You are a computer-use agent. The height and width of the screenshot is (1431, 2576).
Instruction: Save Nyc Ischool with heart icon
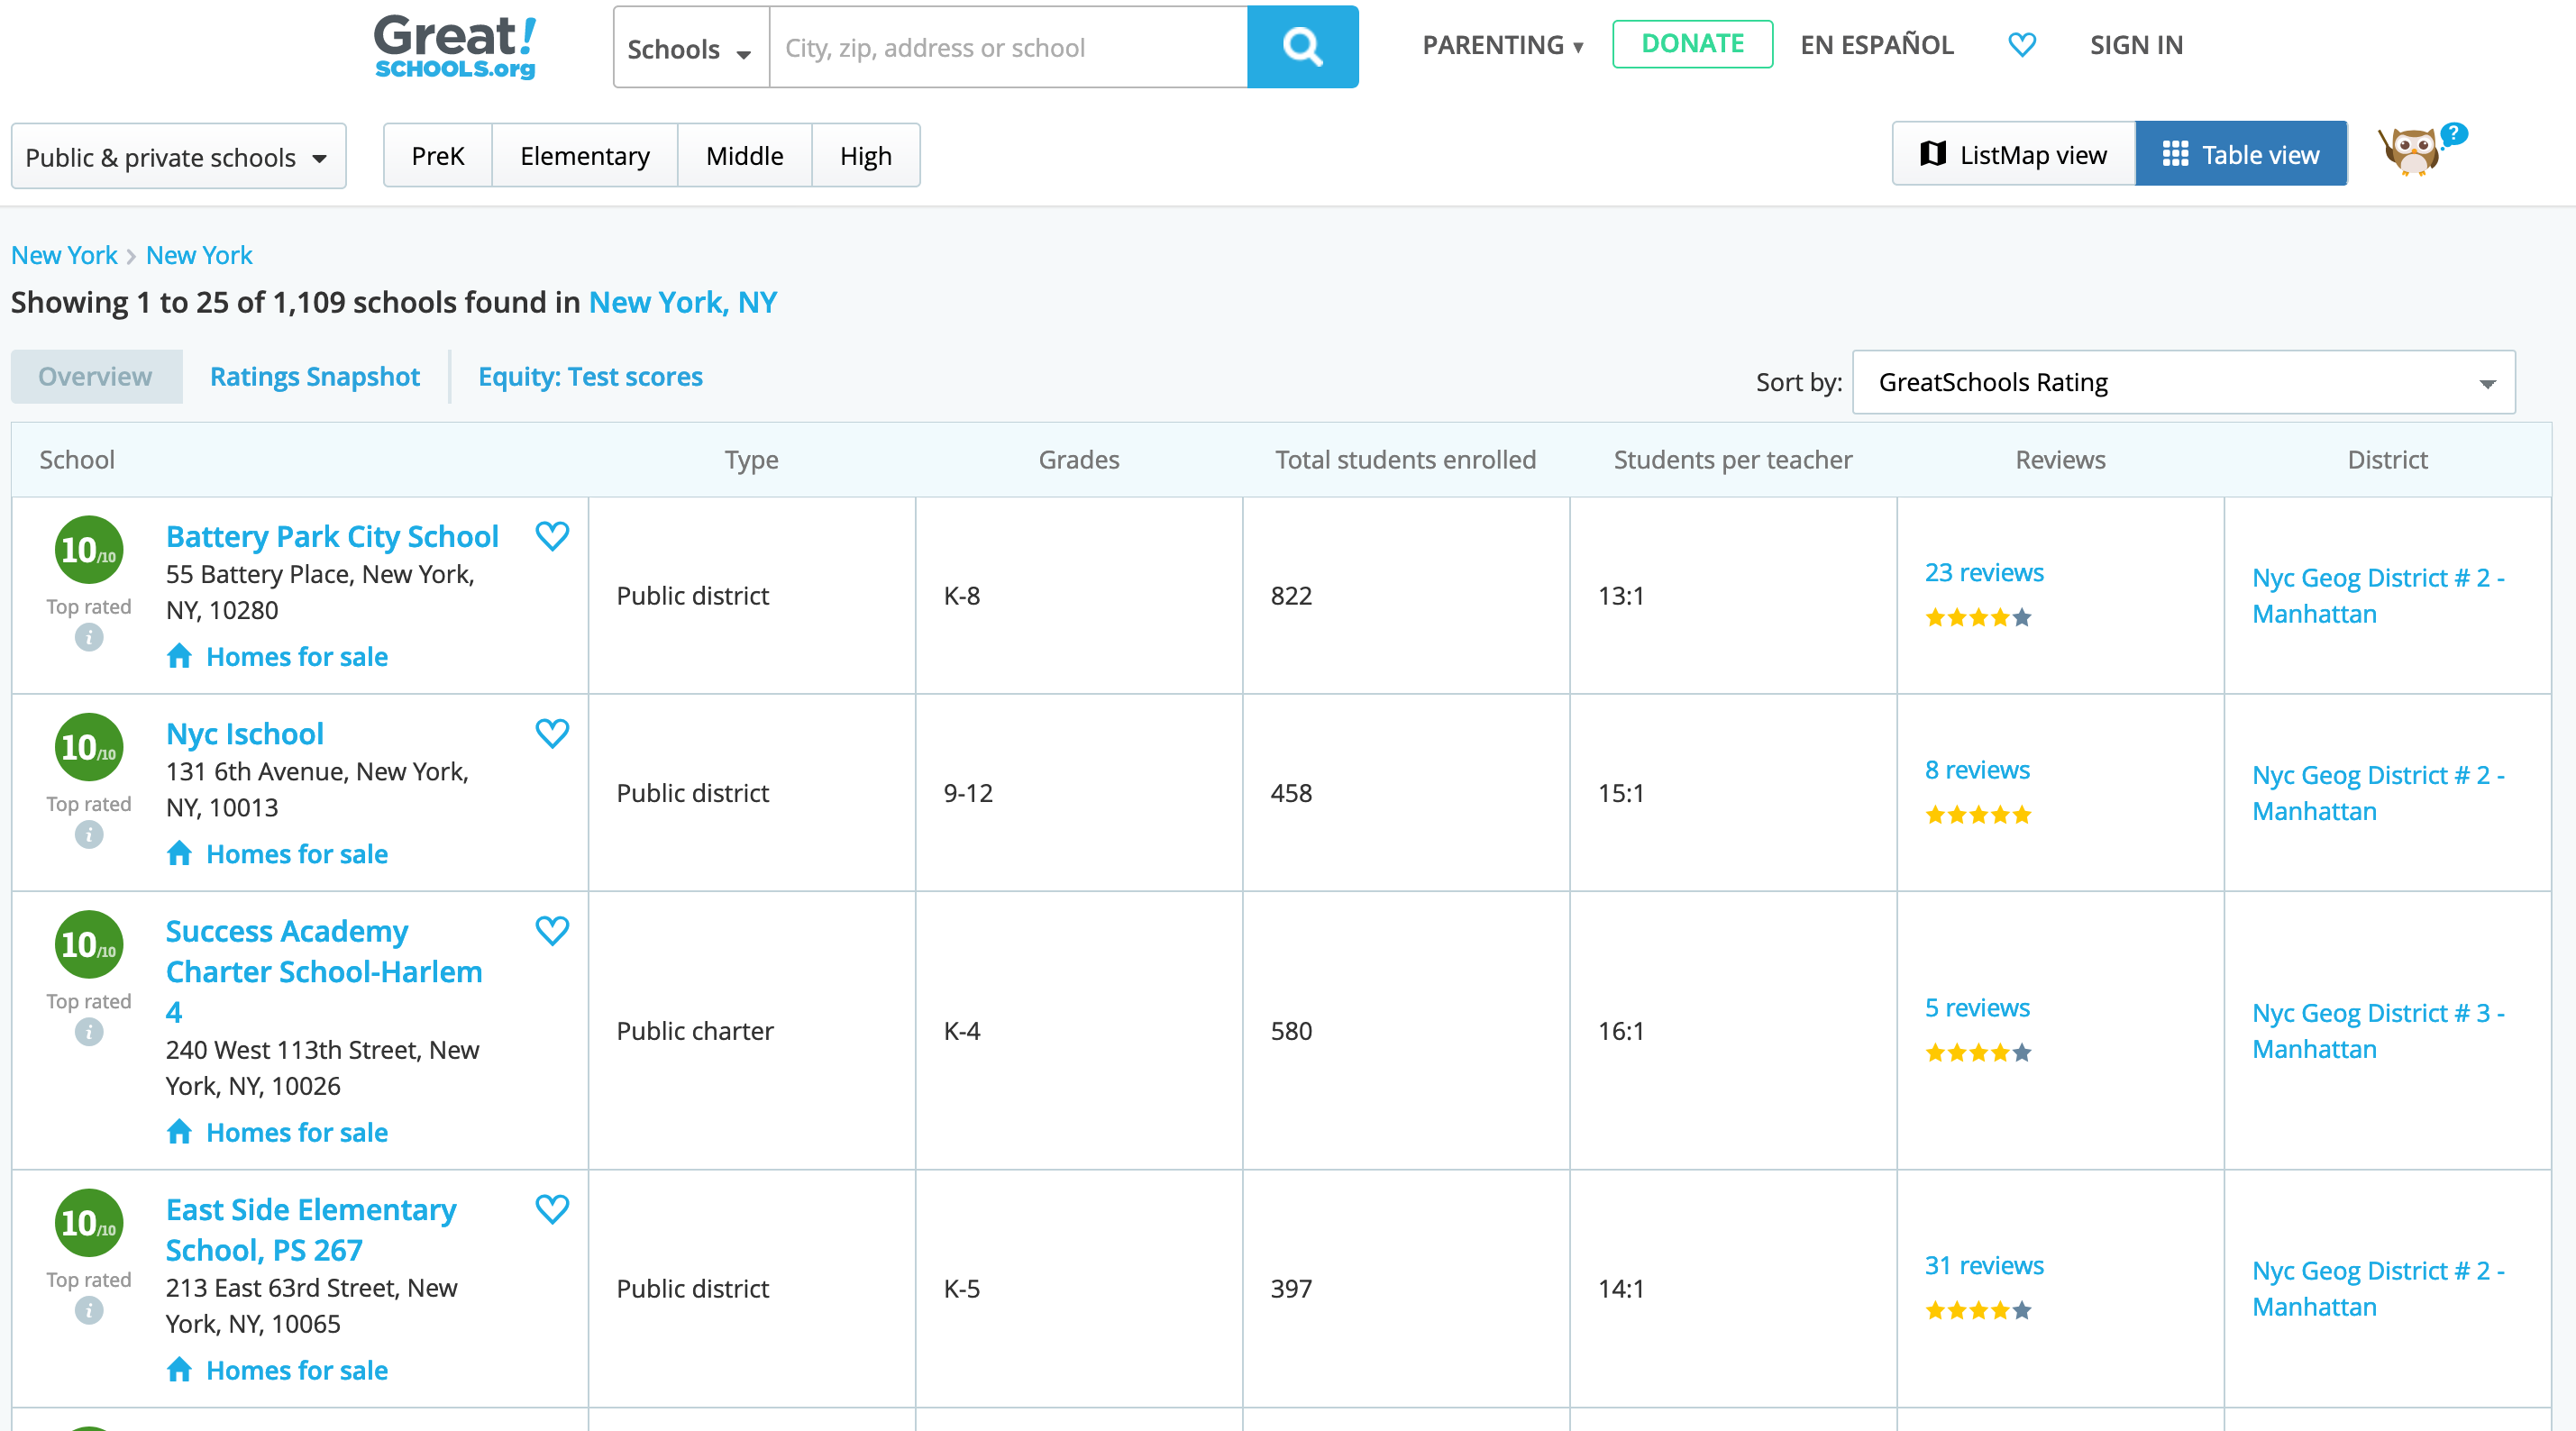552,733
